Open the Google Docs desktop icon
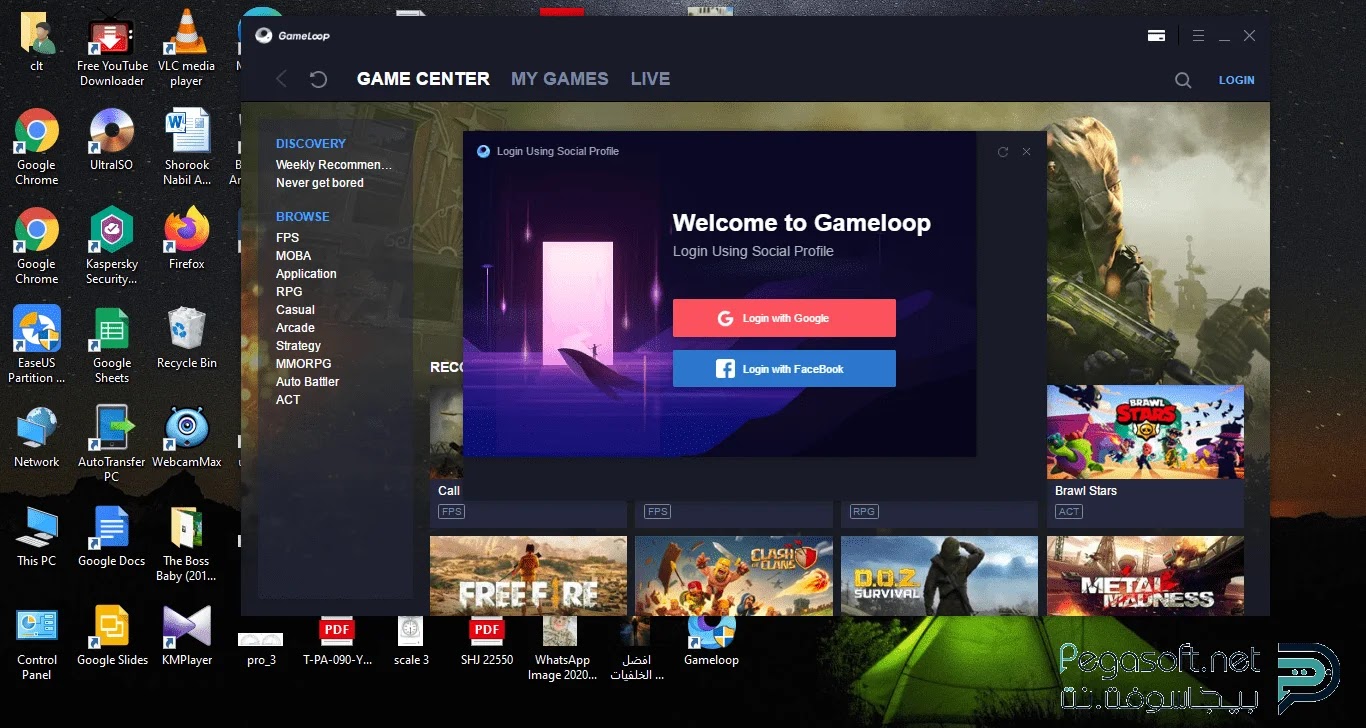The width and height of the screenshot is (1366, 728). (x=112, y=536)
